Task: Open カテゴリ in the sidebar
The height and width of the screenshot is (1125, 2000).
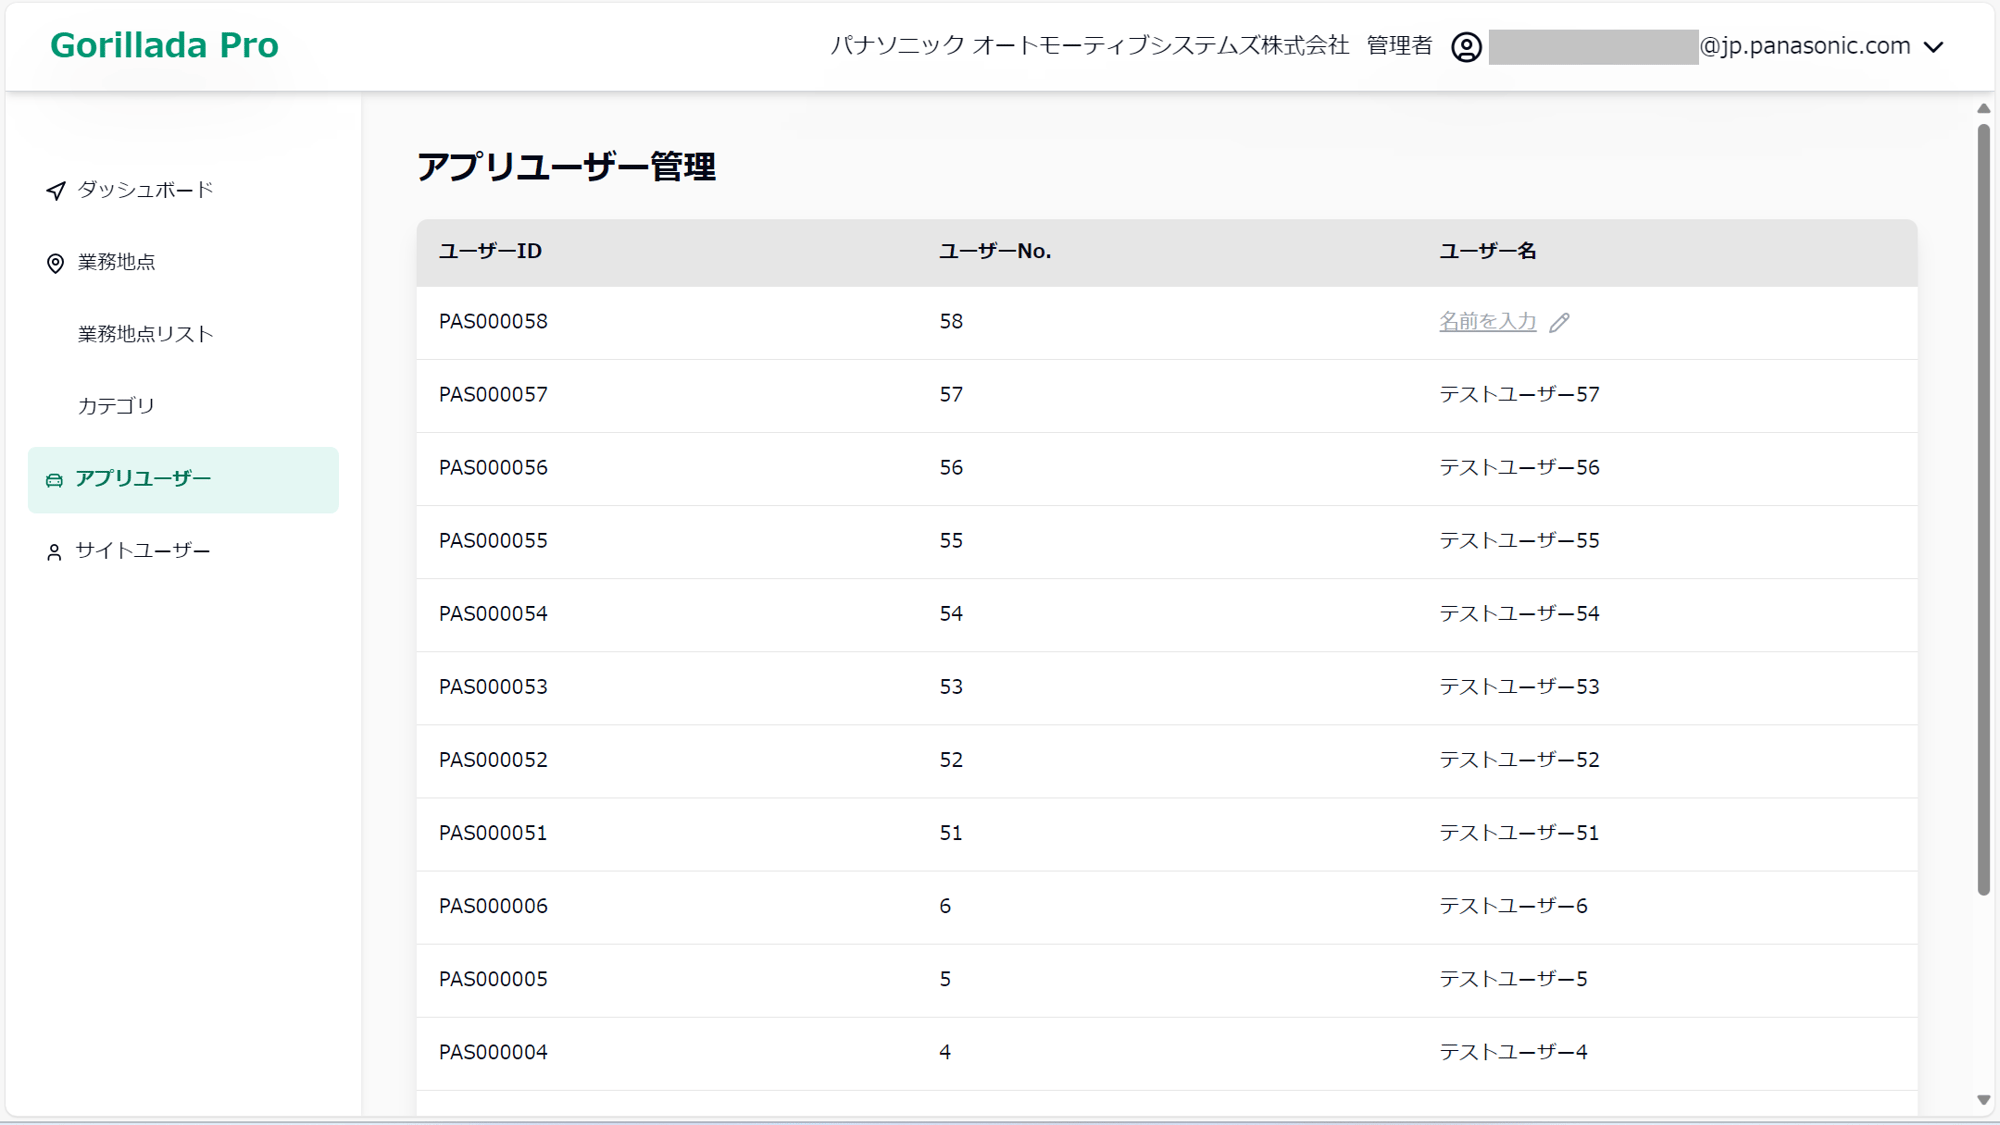Action: tap(116, 406)
